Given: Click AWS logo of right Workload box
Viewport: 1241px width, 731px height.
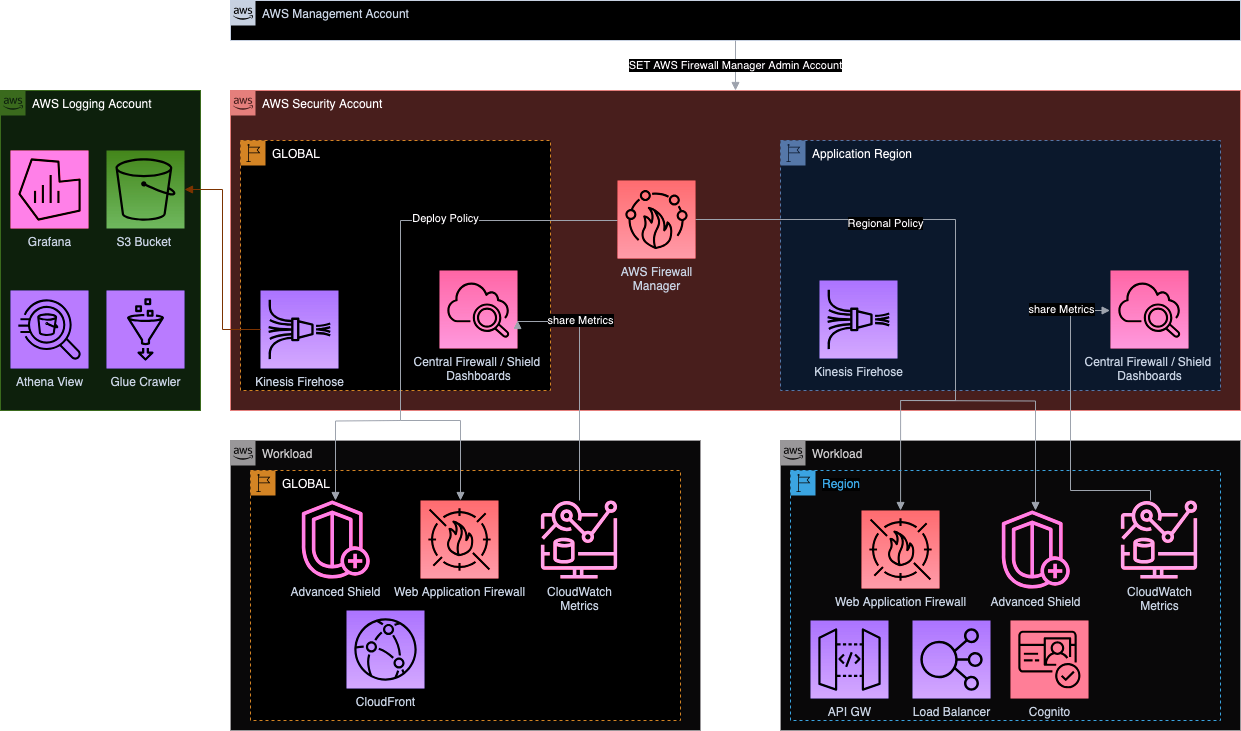Looking at the screenshot, I should 793,453.
